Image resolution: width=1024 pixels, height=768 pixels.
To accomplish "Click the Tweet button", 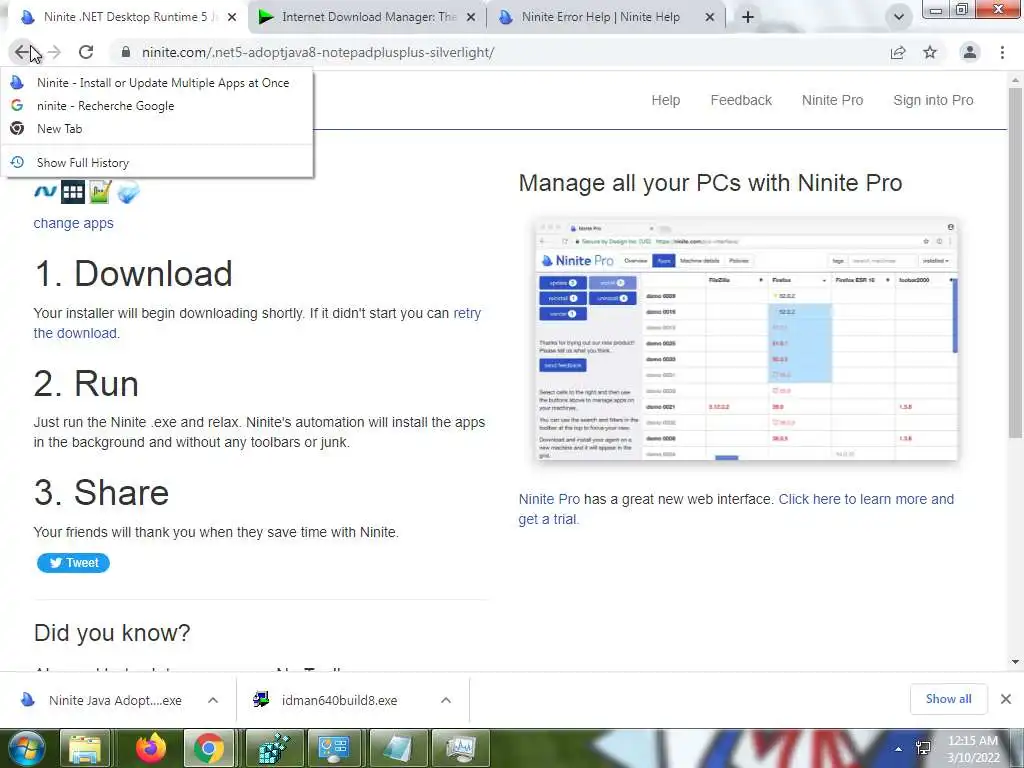I will [x=73, y=563].
